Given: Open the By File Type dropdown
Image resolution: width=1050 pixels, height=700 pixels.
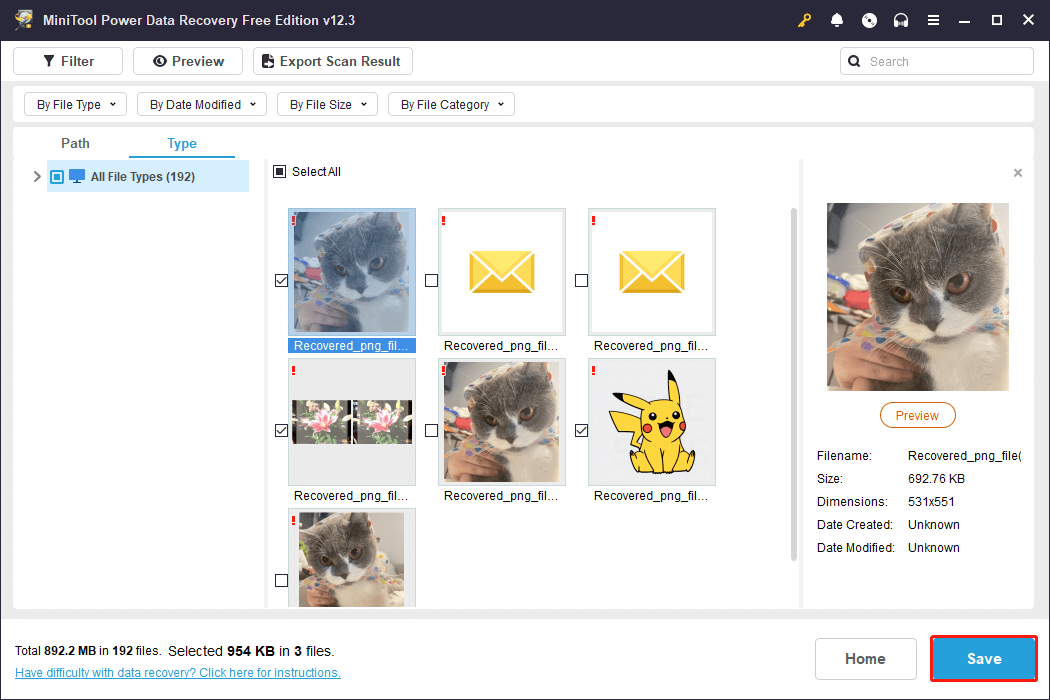Looking at the screenshot, I should click(75, 104).
